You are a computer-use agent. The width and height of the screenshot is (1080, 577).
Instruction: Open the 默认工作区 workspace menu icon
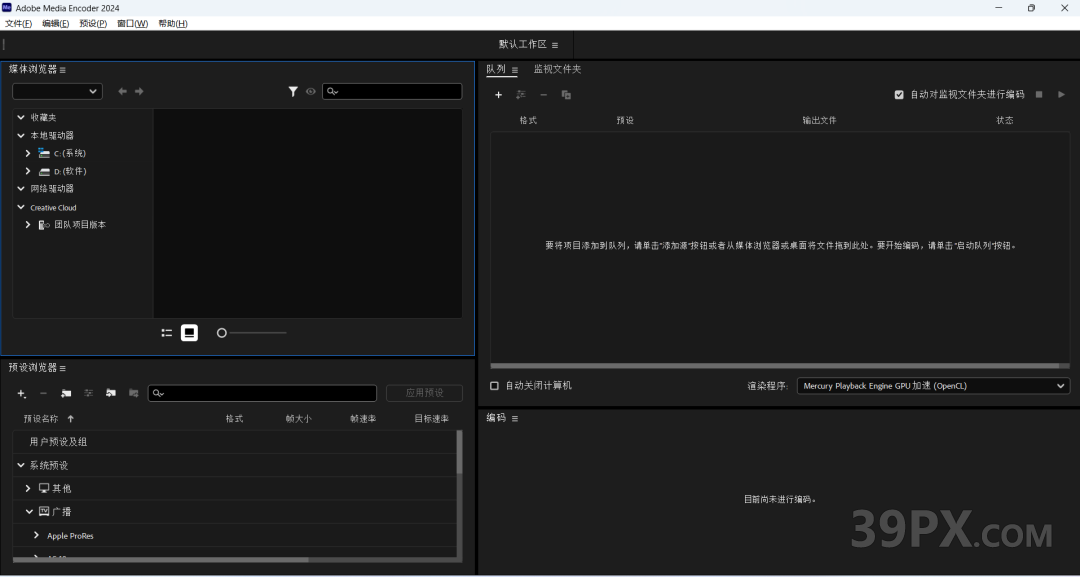coord(555,45)
